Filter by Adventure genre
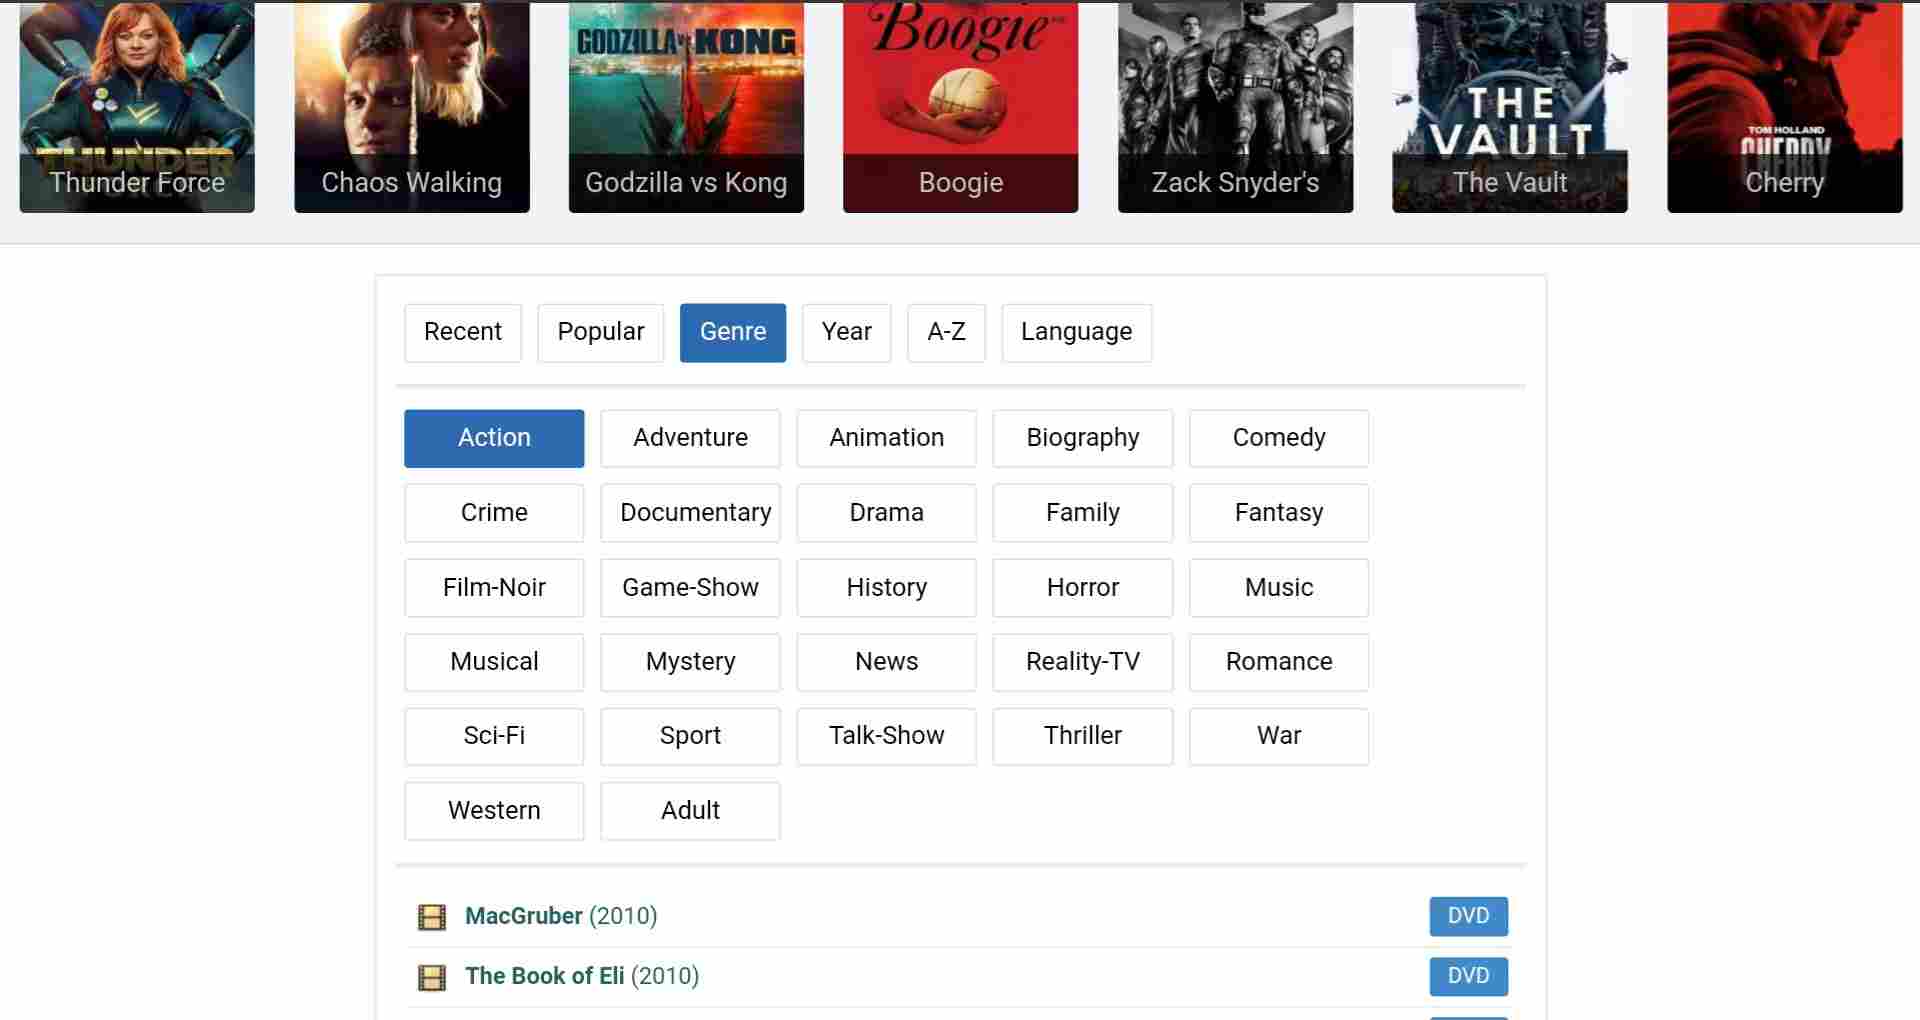 pos(690,439)
